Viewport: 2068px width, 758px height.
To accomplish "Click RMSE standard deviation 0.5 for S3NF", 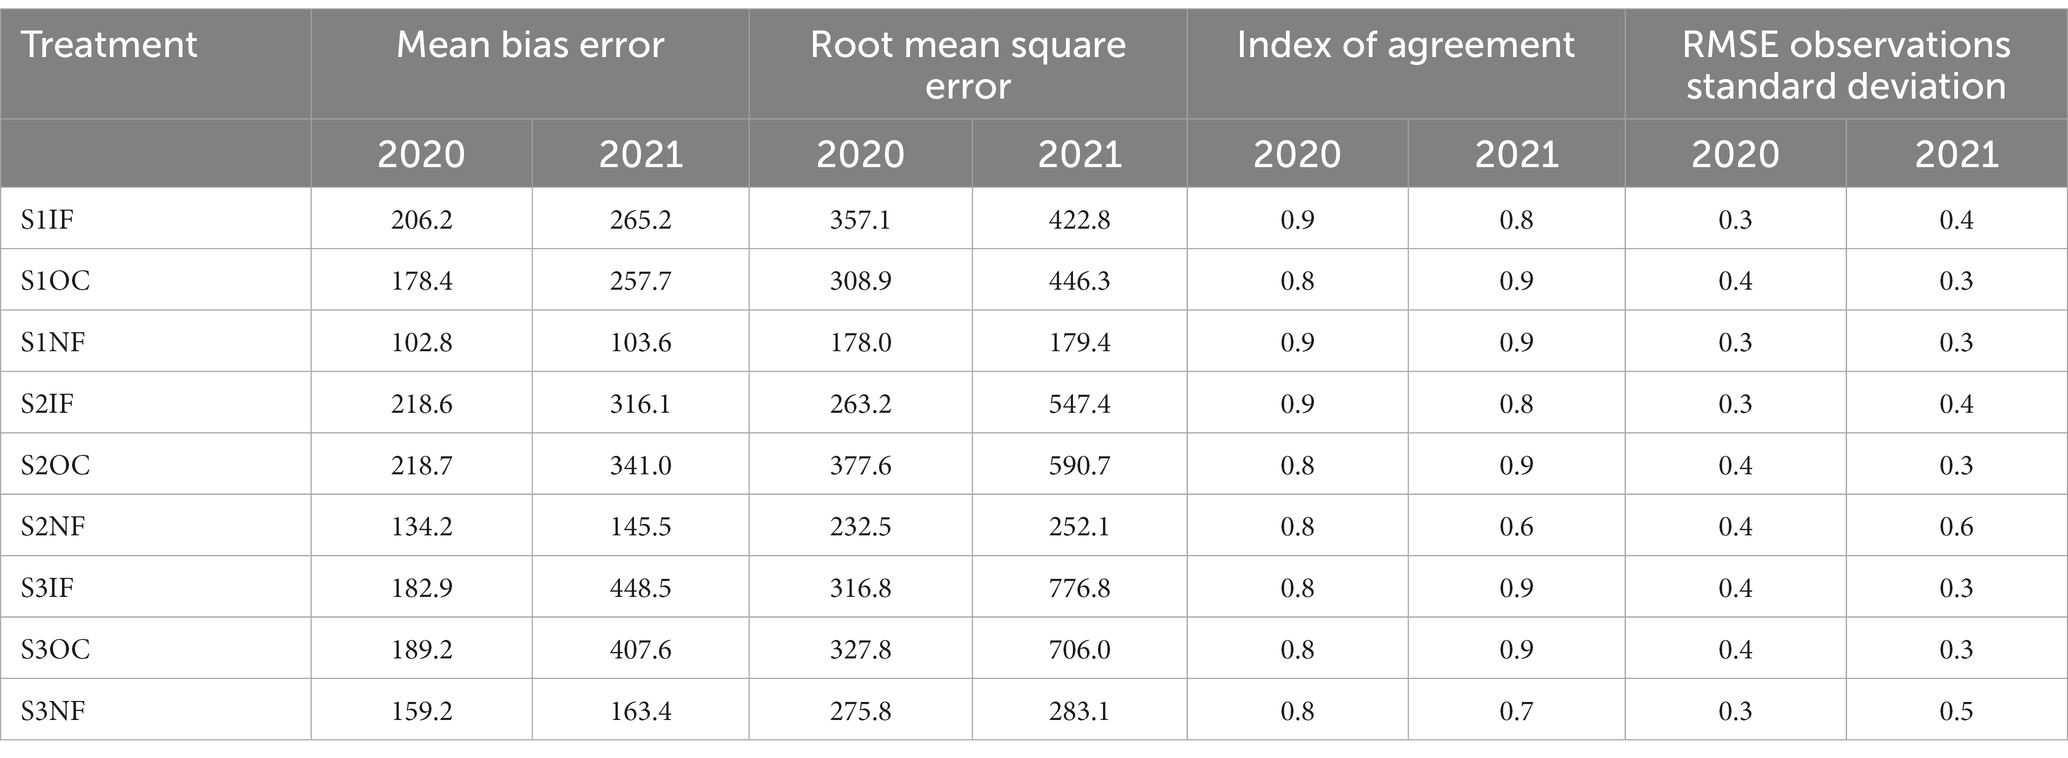I will 1956,712.
